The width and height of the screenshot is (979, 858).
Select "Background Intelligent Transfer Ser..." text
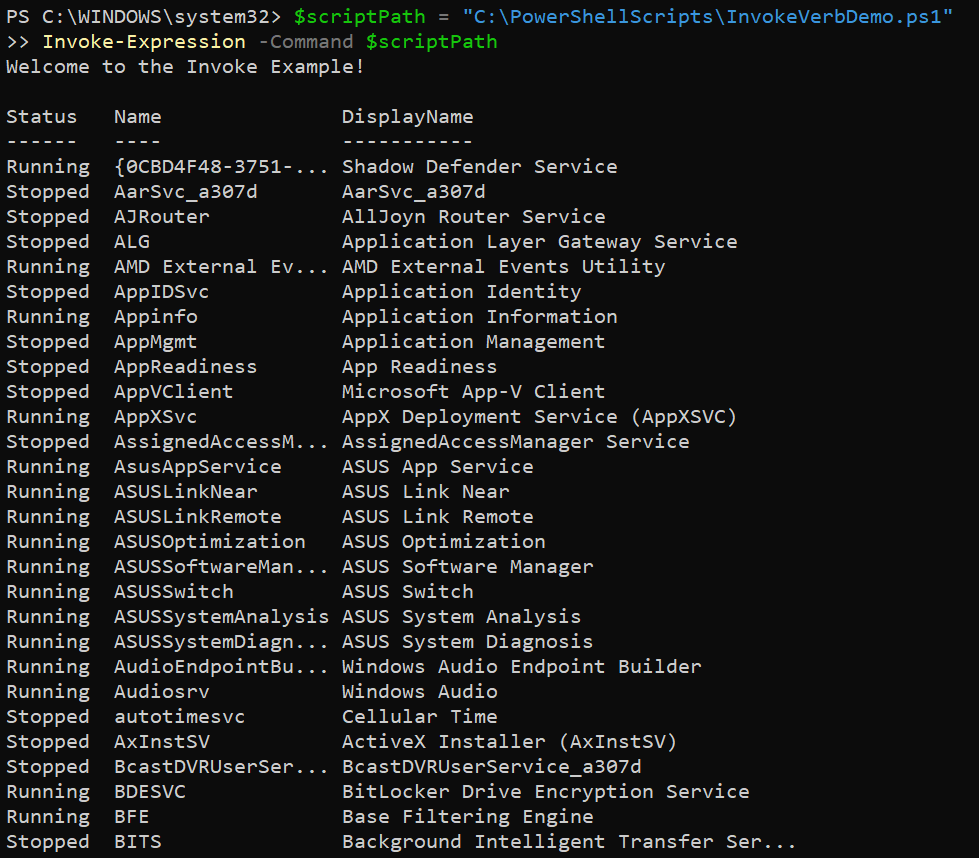tap(569, 841)
